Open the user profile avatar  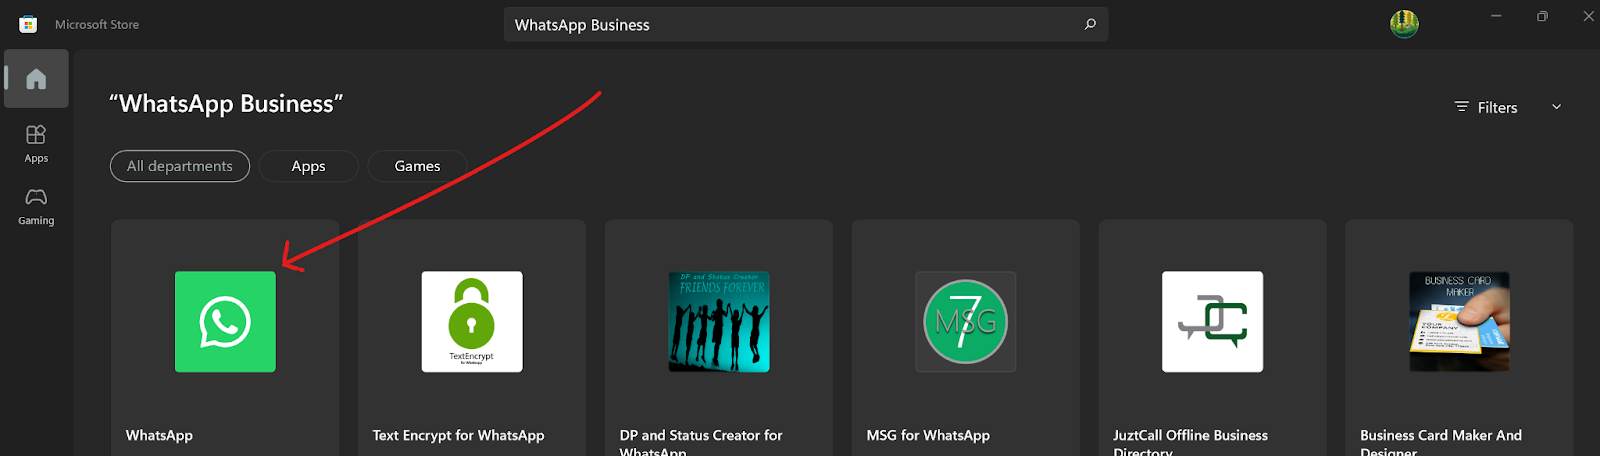click(x=1404, y=24)
